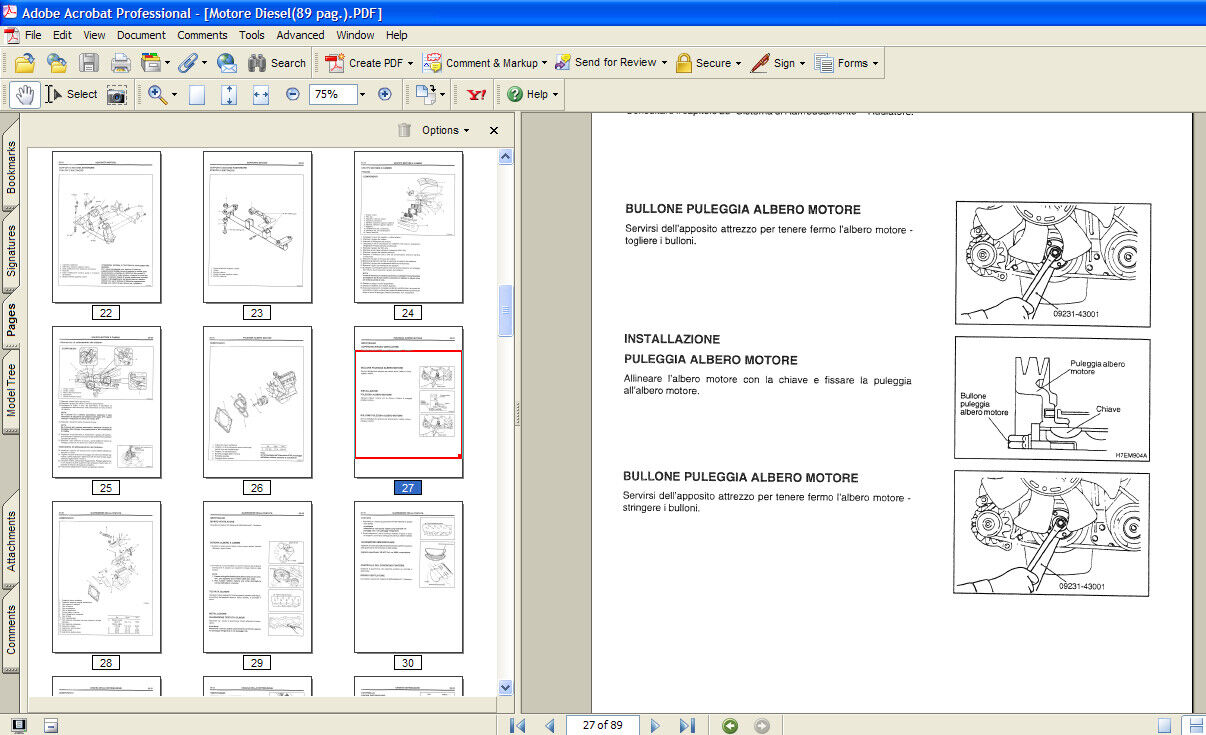Image resolution: width=1206 pixels, height=735 pixels.
Task: Click the Fit Width icon
Action: [x=261, y=94]
